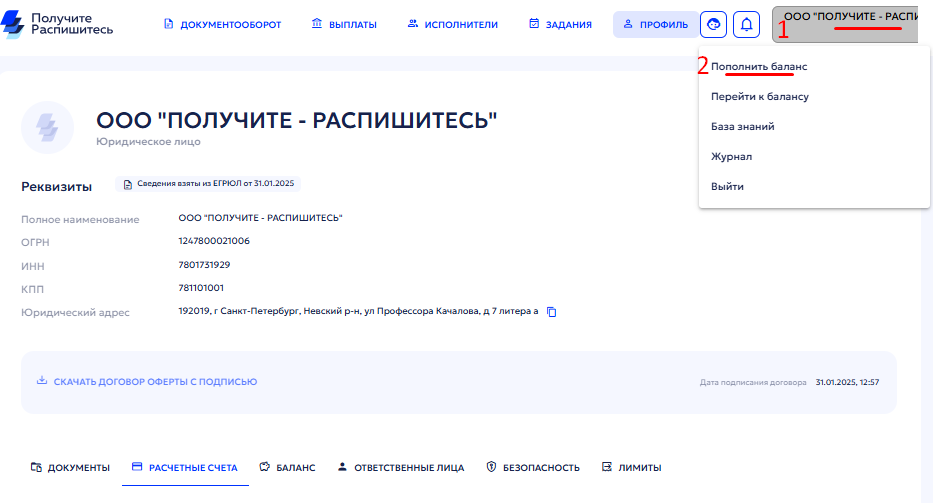Open the Исполнители section
The image size is (933, 503).
452,24
